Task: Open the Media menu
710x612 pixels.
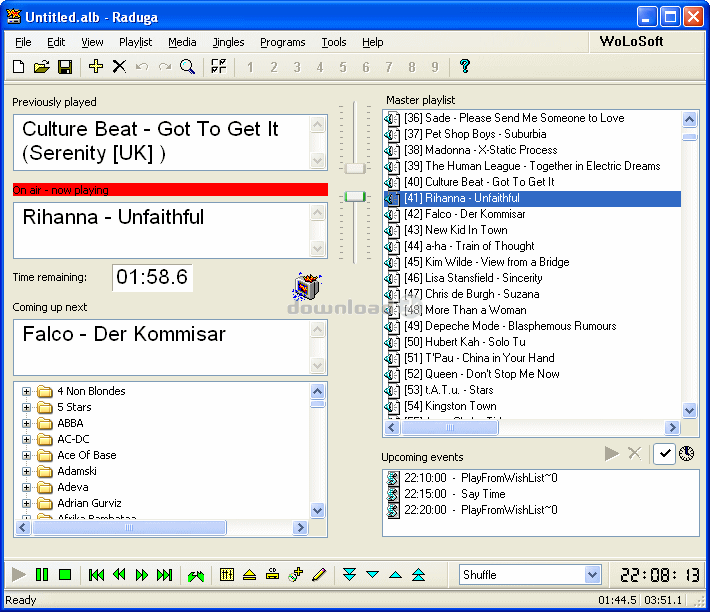Action: tap(182, 42)
